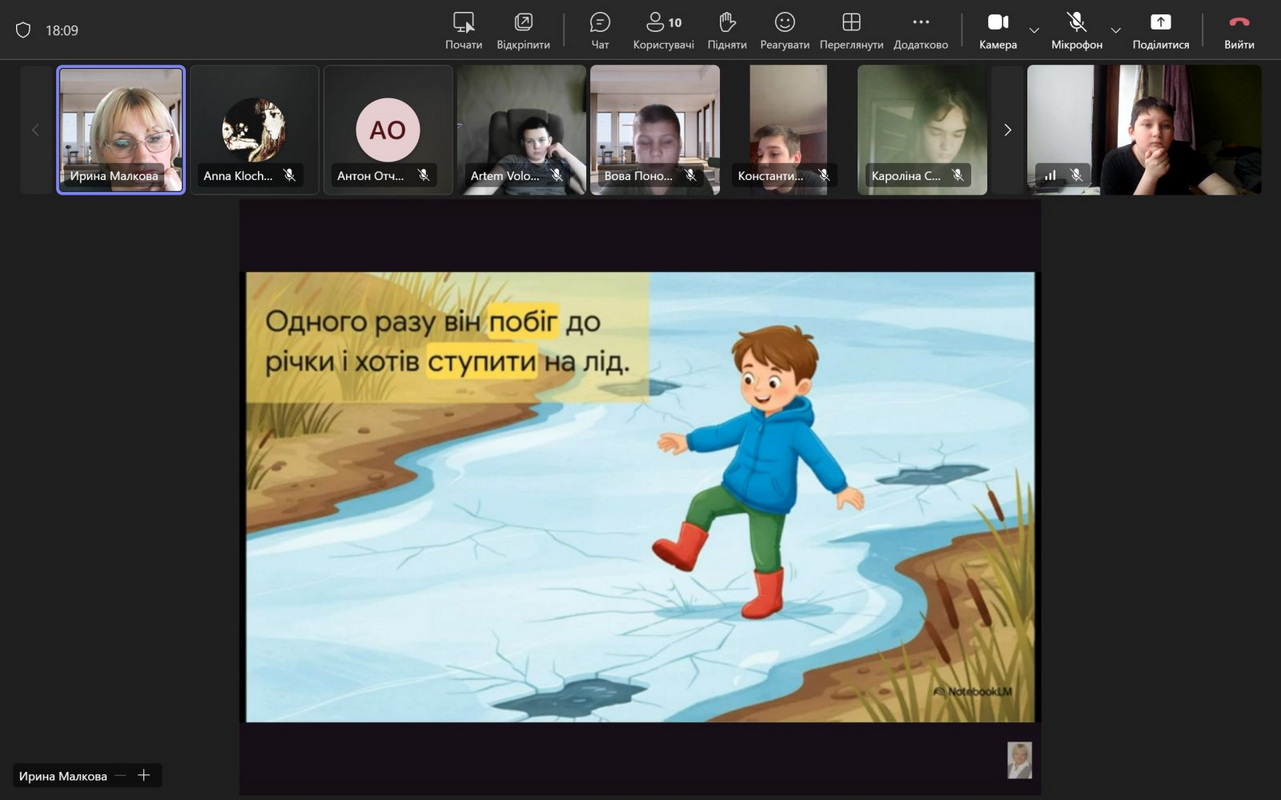
Task: Share screen using Поділитися
Action: [1160, 30]
